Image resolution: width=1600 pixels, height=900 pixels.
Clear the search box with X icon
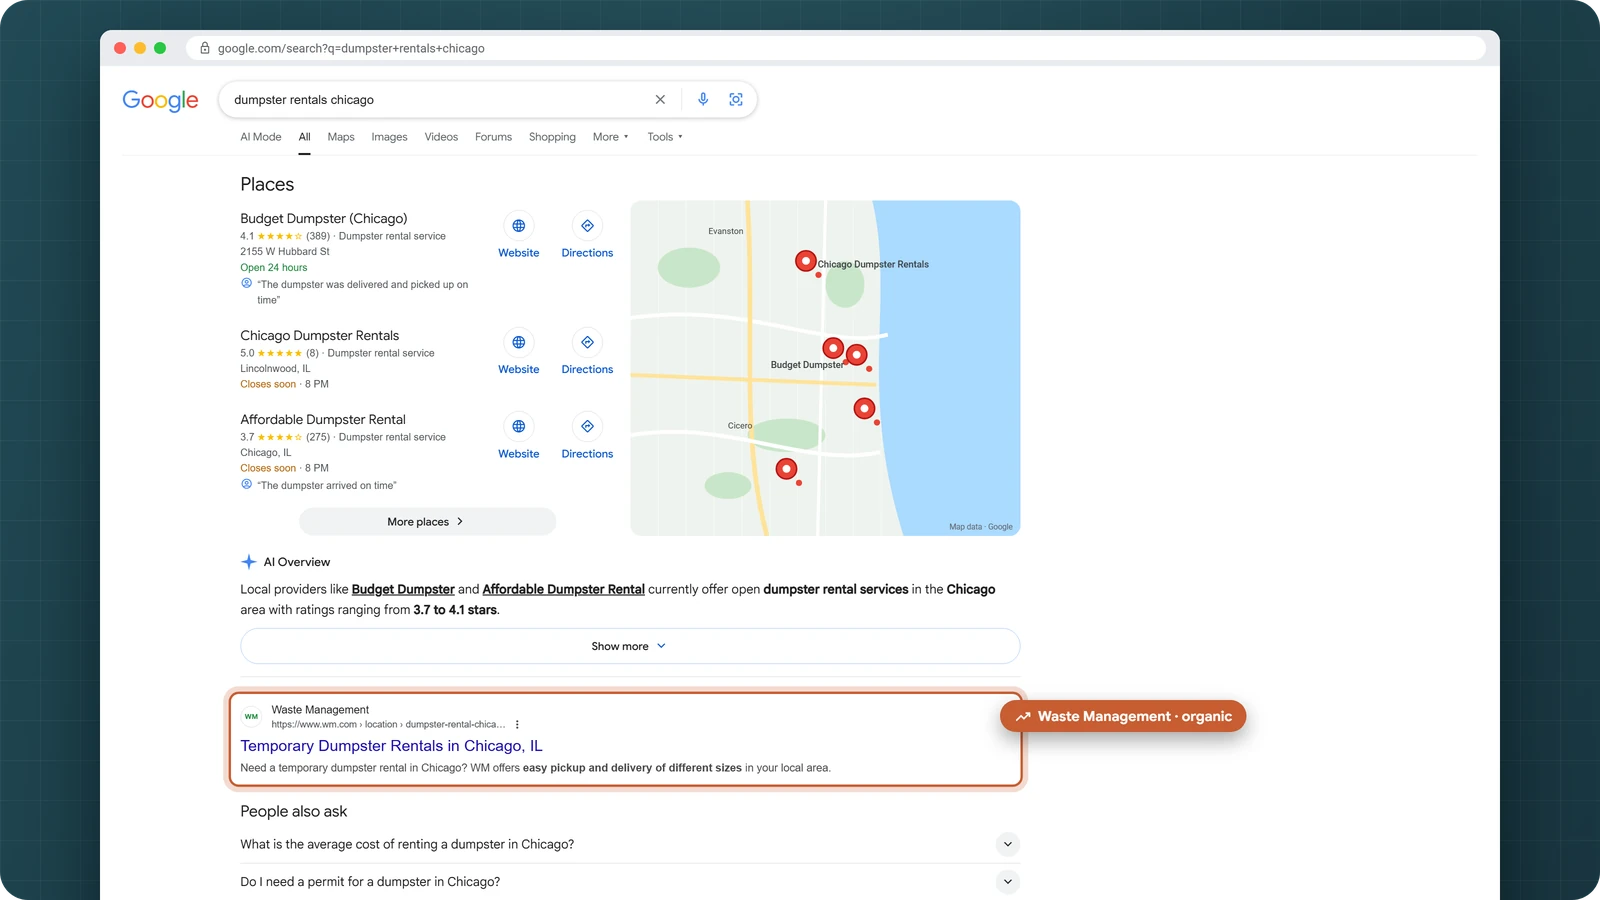[660, 100]
